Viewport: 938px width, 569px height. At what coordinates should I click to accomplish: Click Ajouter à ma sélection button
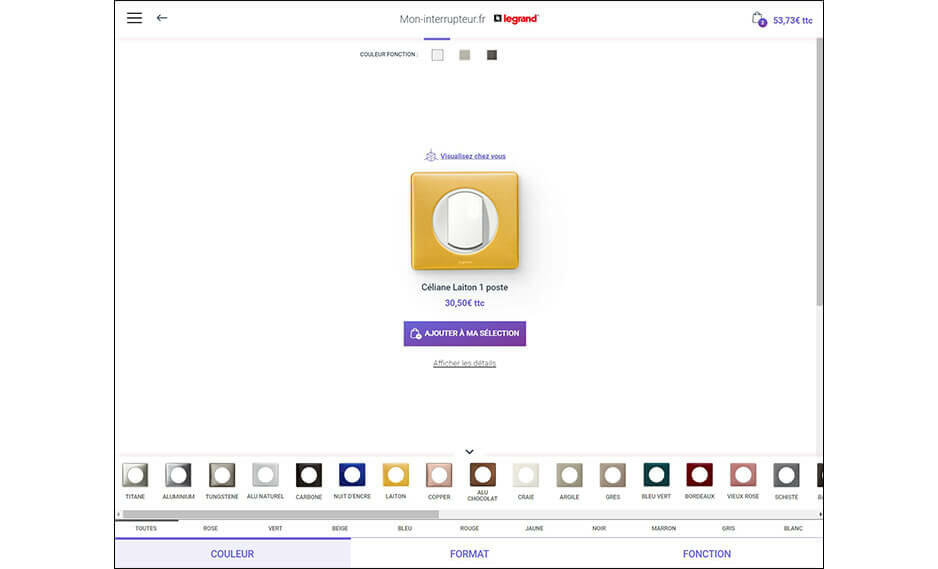tap(465, 333)
